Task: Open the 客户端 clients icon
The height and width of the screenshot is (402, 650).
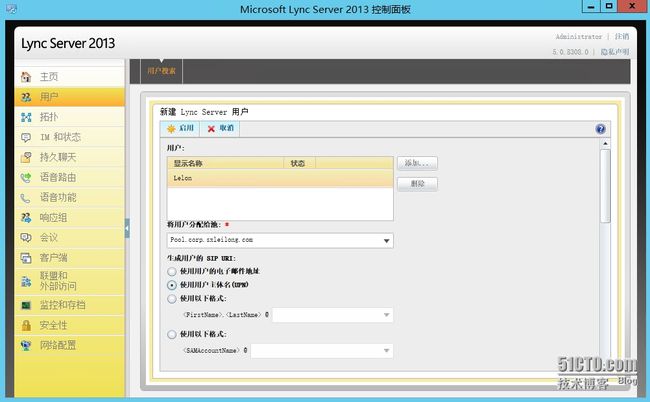Action: [x=26, y=258]
